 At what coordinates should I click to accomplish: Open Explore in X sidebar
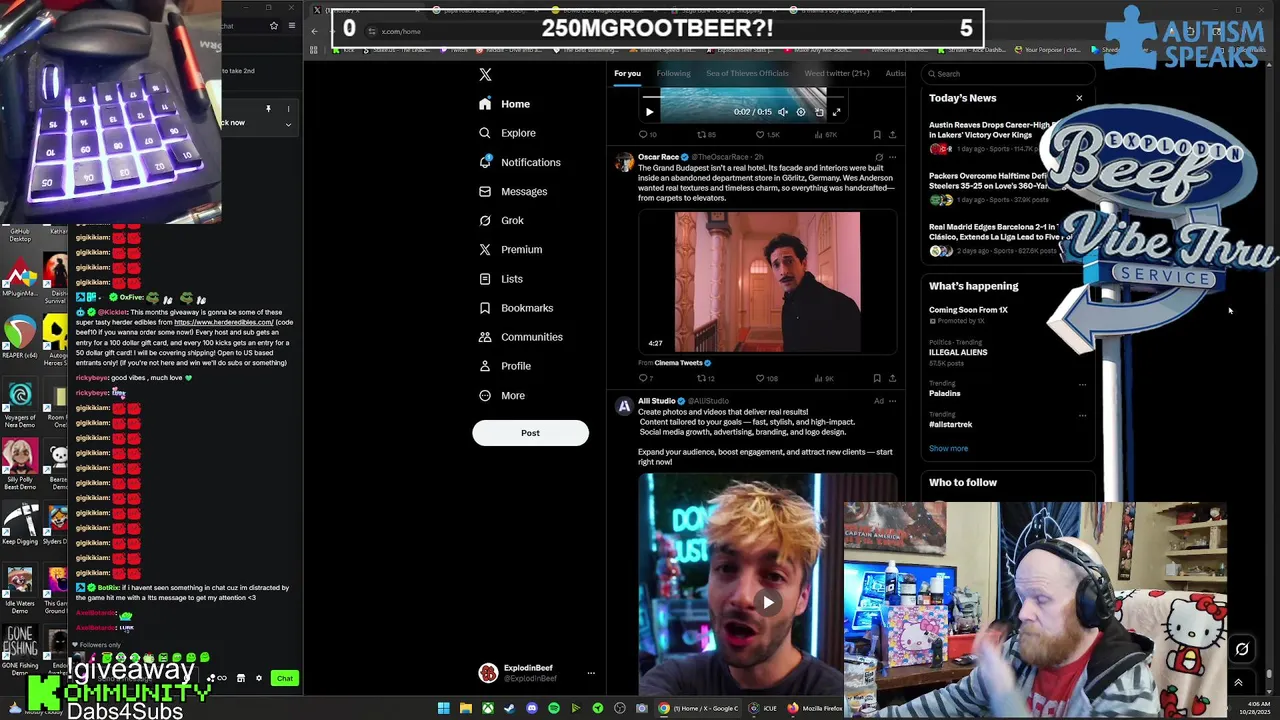[507, 133]
